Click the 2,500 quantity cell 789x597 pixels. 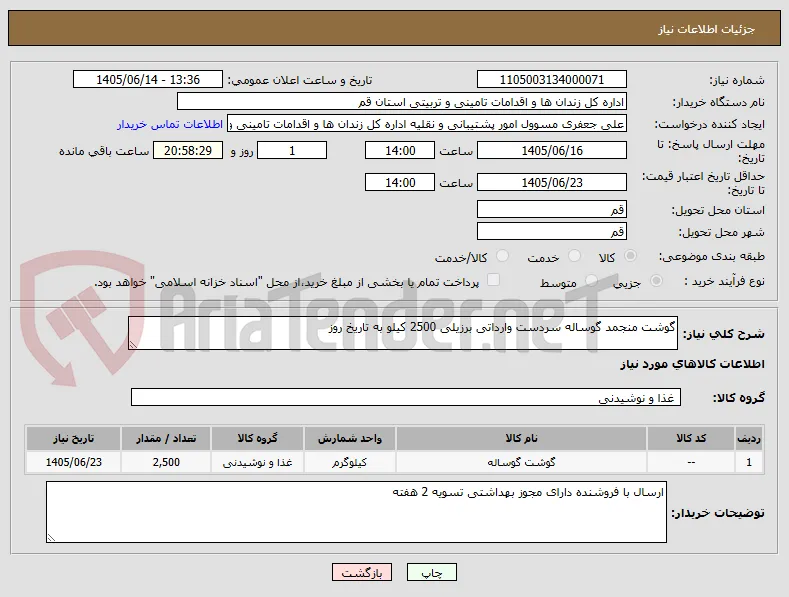[x=166, y=462]
